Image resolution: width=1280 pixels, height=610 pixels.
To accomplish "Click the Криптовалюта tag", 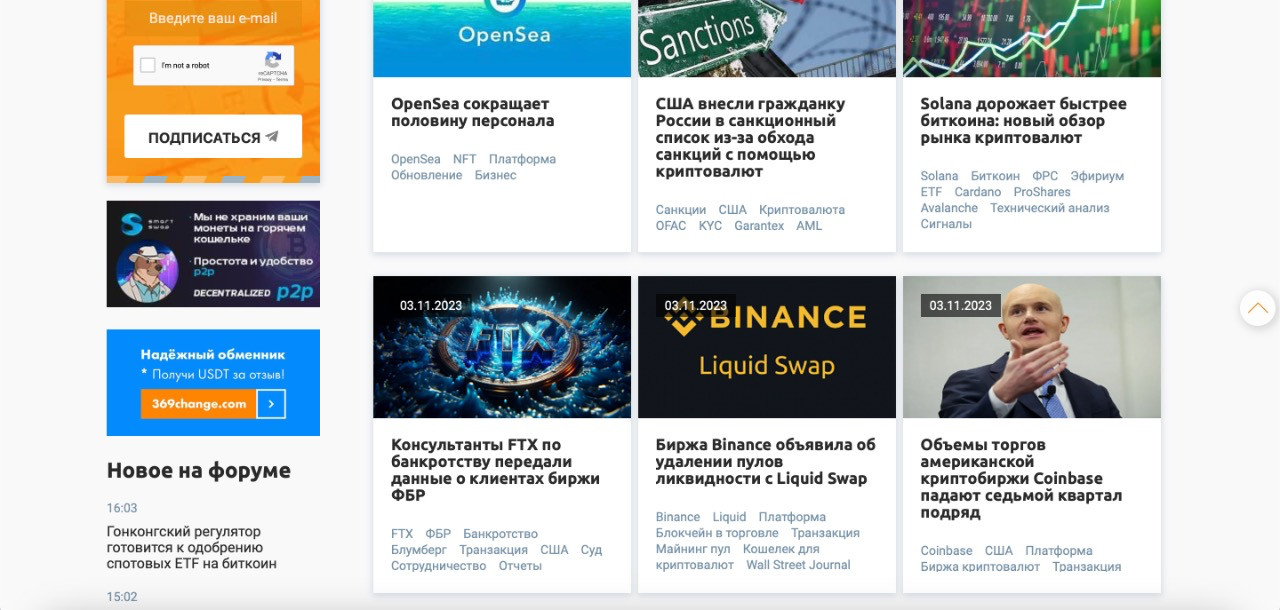I will click(802, 210).
